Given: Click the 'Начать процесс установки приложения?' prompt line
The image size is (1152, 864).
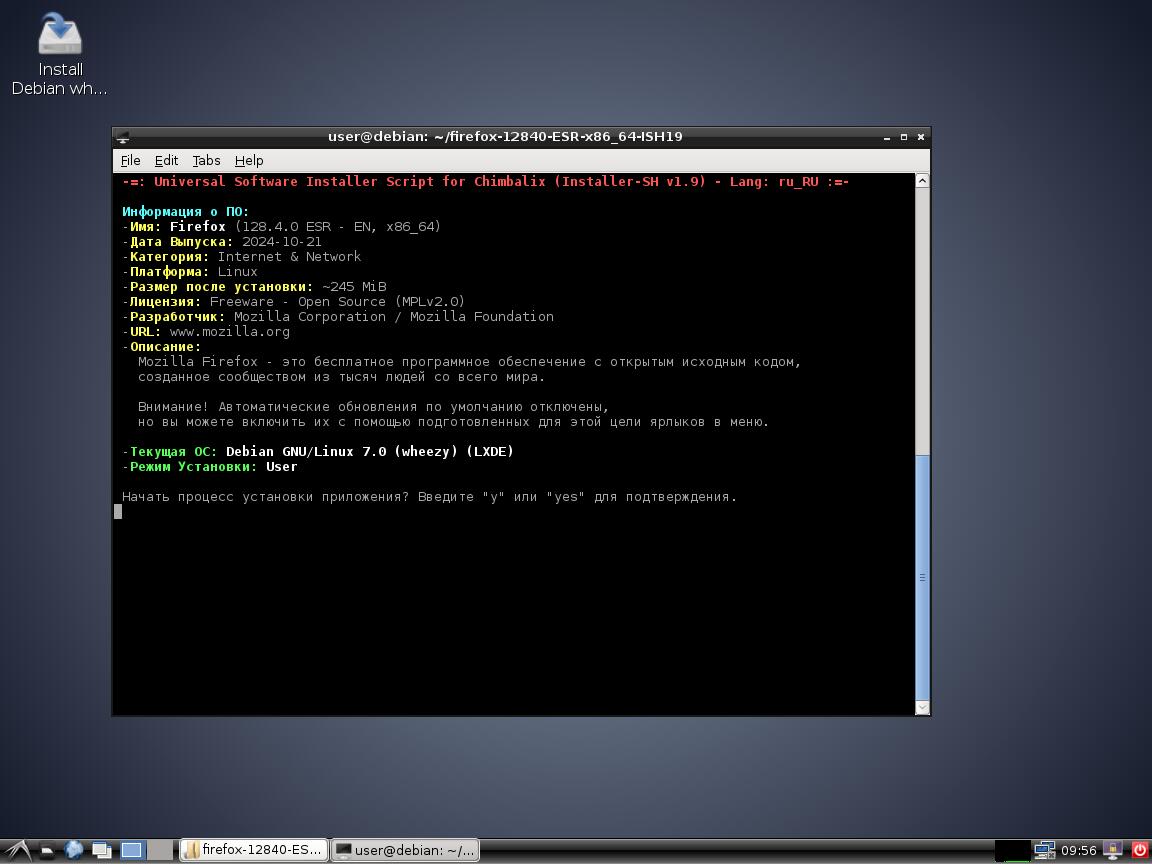Looking at the screenshot, I should (429, 497).
